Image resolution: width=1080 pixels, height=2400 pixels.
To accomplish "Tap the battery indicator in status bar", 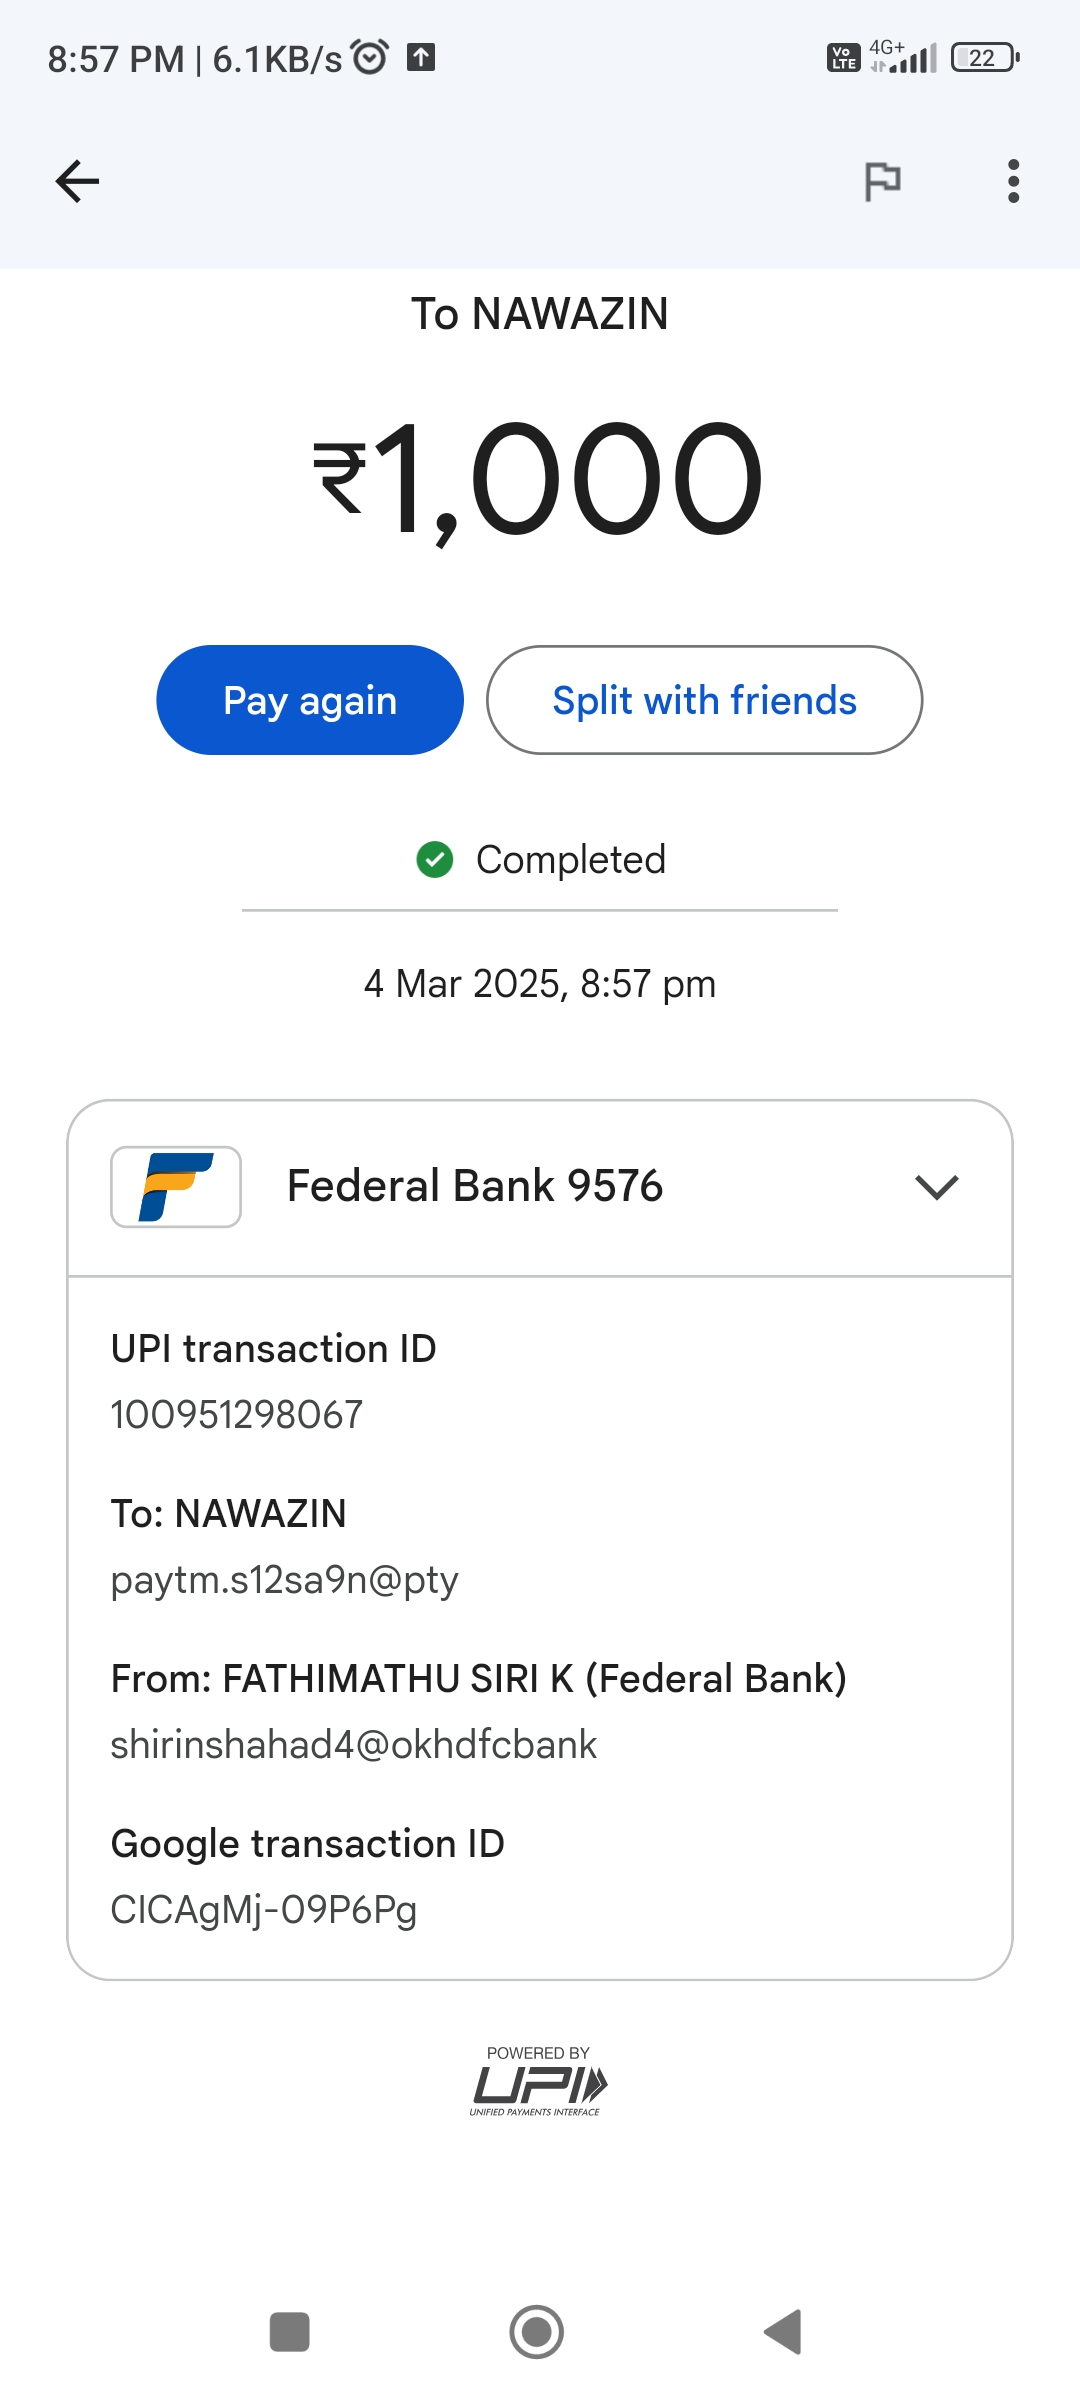I will [x=985, y=58].
